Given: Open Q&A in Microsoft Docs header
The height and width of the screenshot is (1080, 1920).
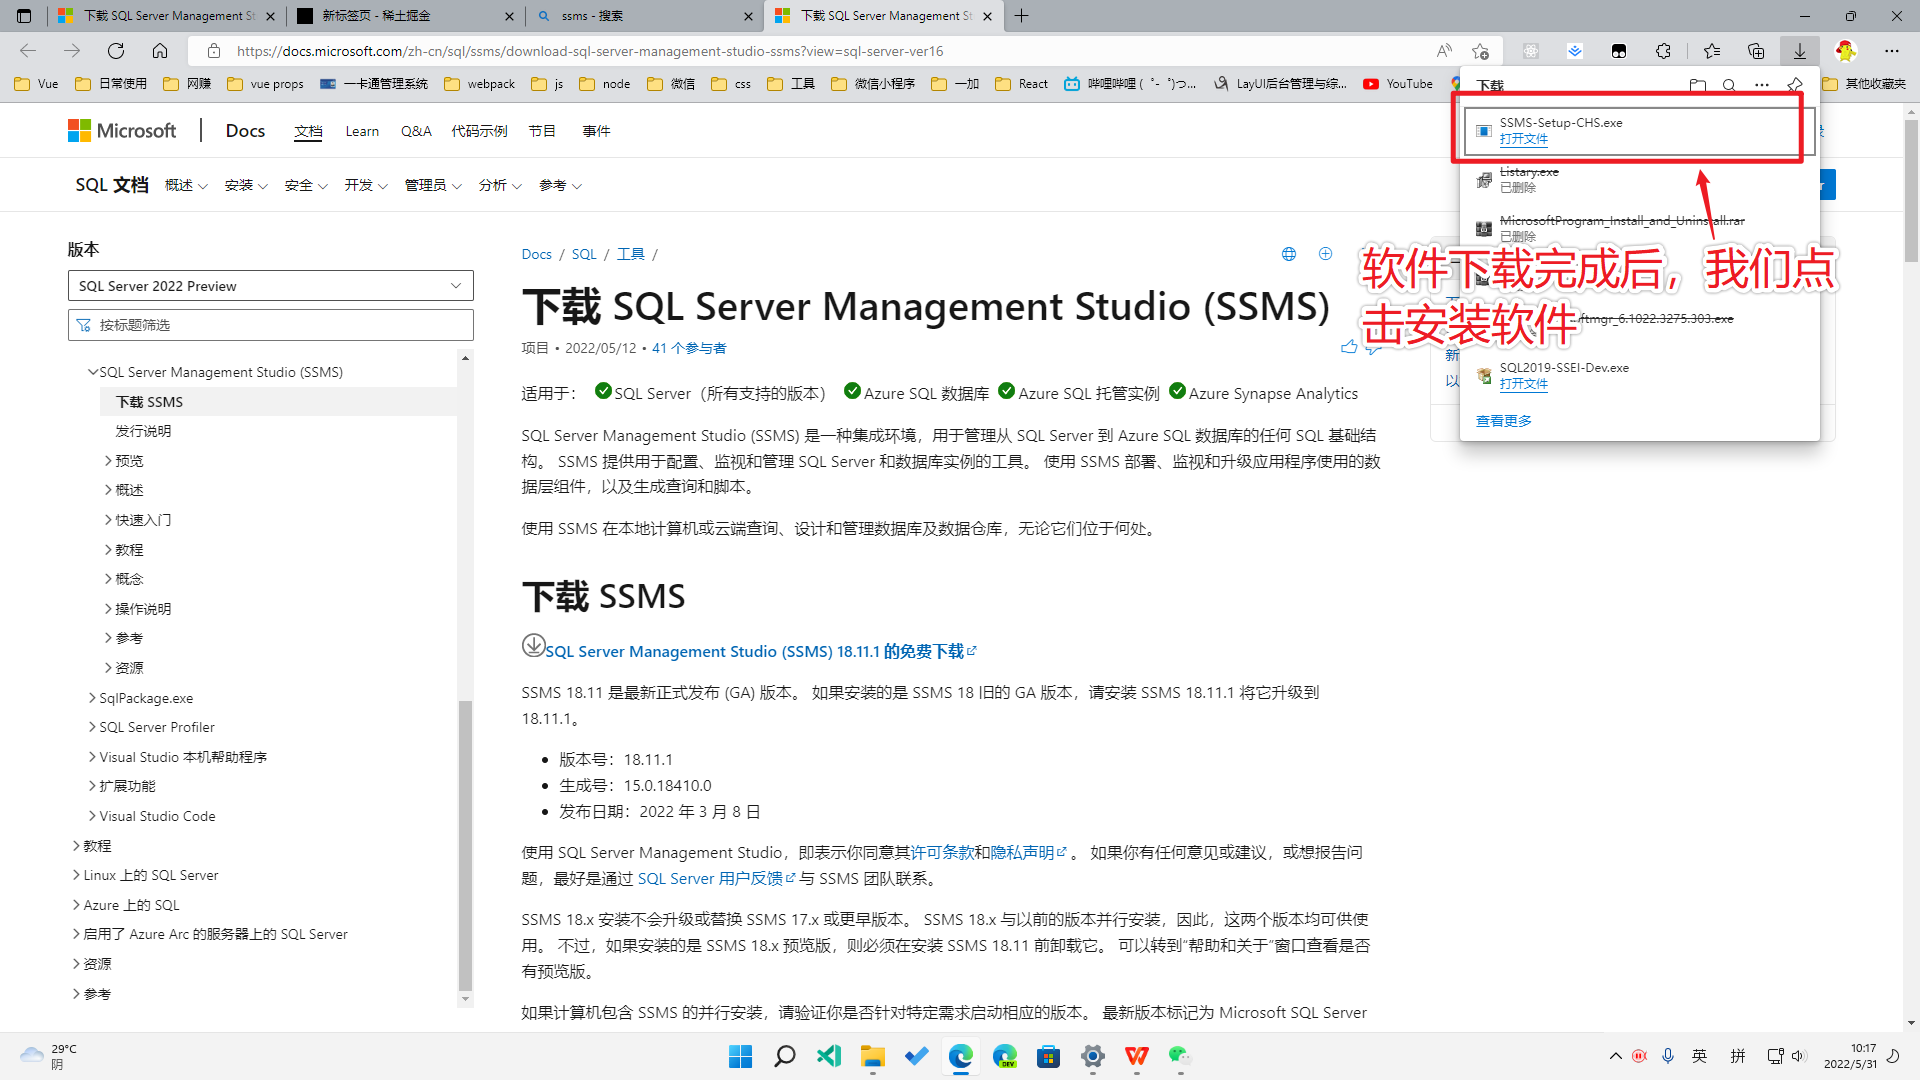Looking at the screenshot, I should pos(416,131).
